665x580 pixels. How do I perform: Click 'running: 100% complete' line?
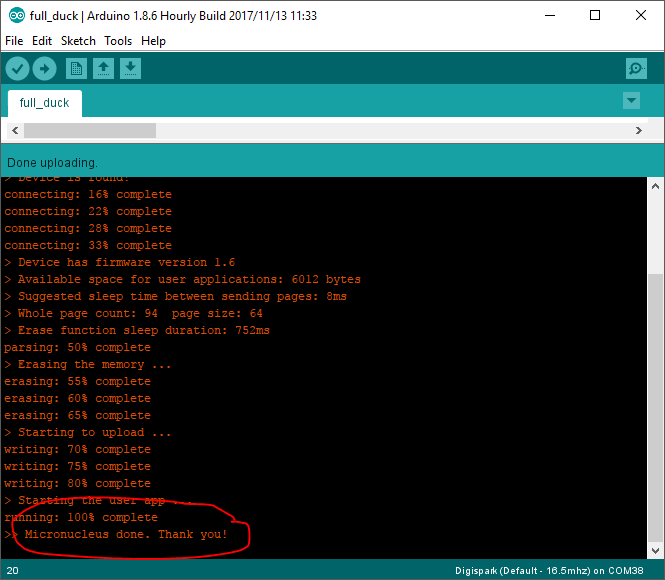click(81, 517)
